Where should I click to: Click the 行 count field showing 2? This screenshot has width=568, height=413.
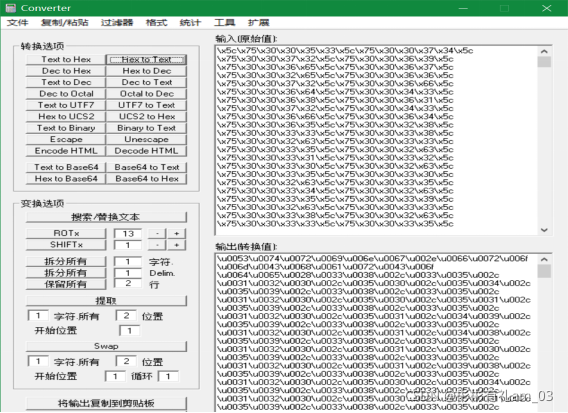click(128, 283)
